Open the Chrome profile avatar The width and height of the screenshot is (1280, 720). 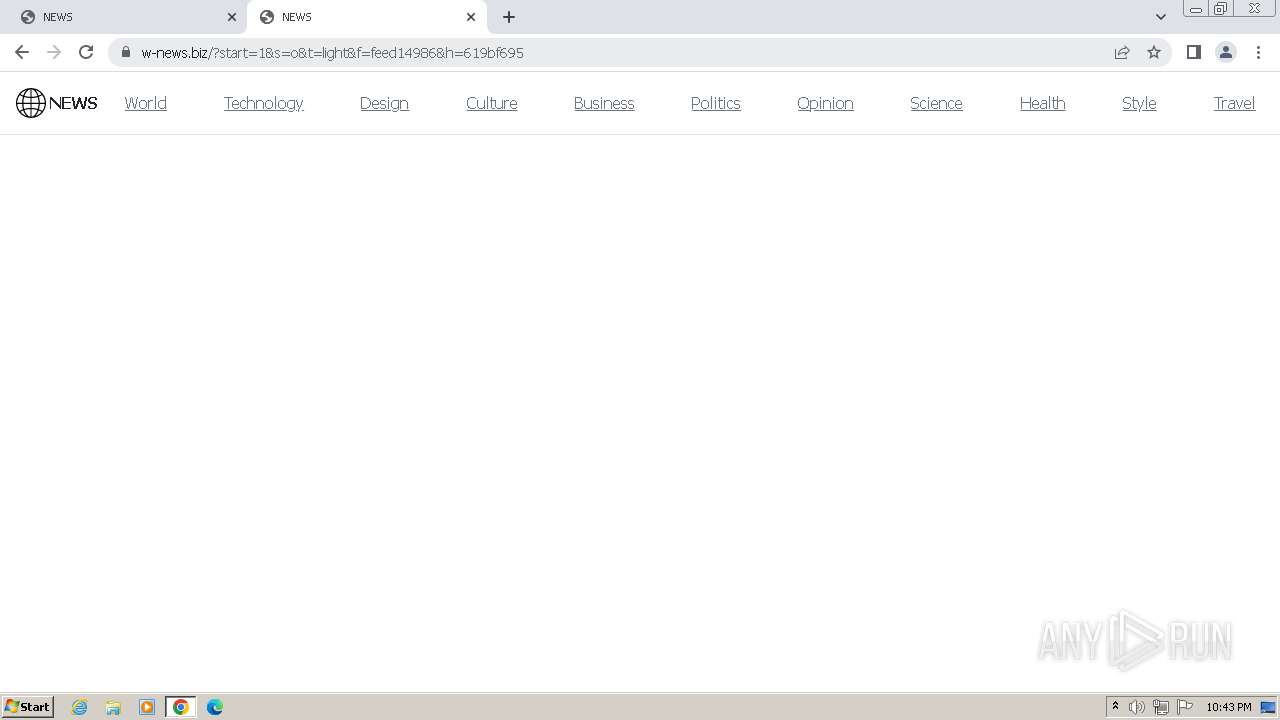coord(1226,52)
